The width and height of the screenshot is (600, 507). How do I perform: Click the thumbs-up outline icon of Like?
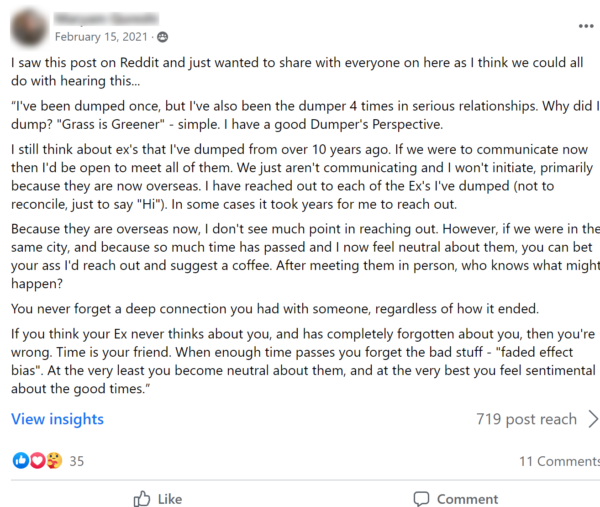click(142, 499)
